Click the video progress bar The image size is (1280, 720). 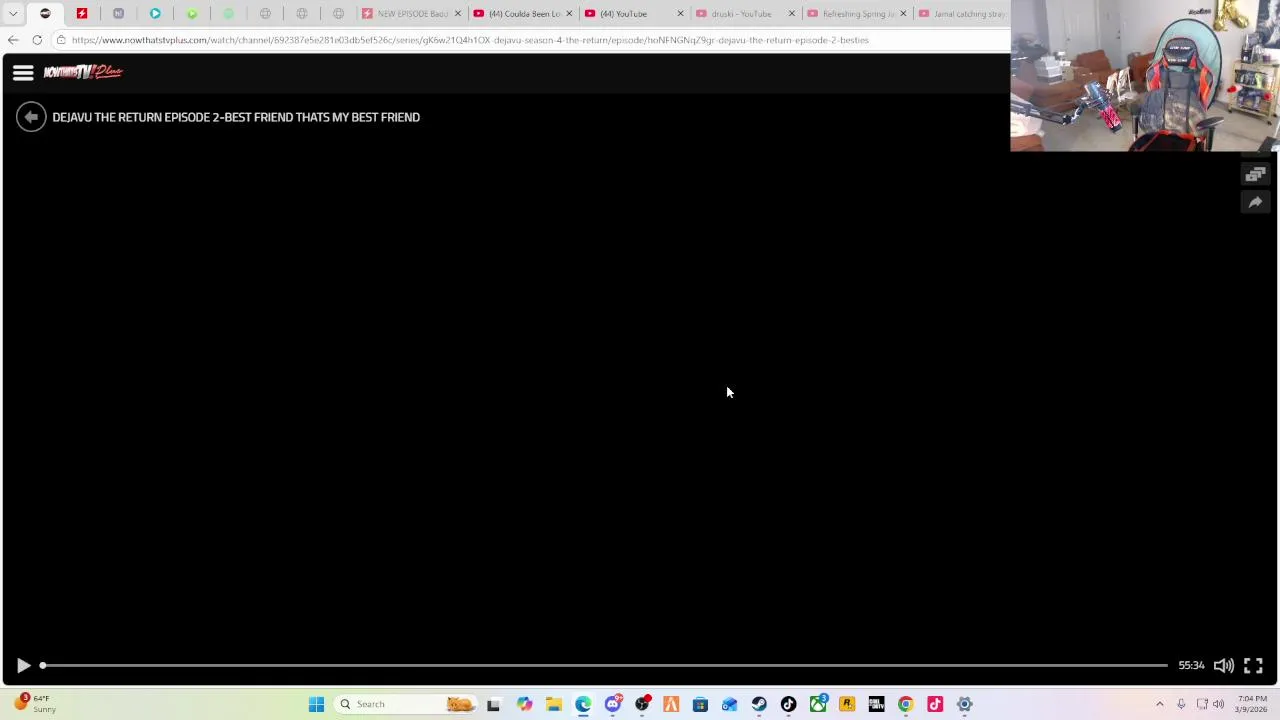click(x=604, y=666)
